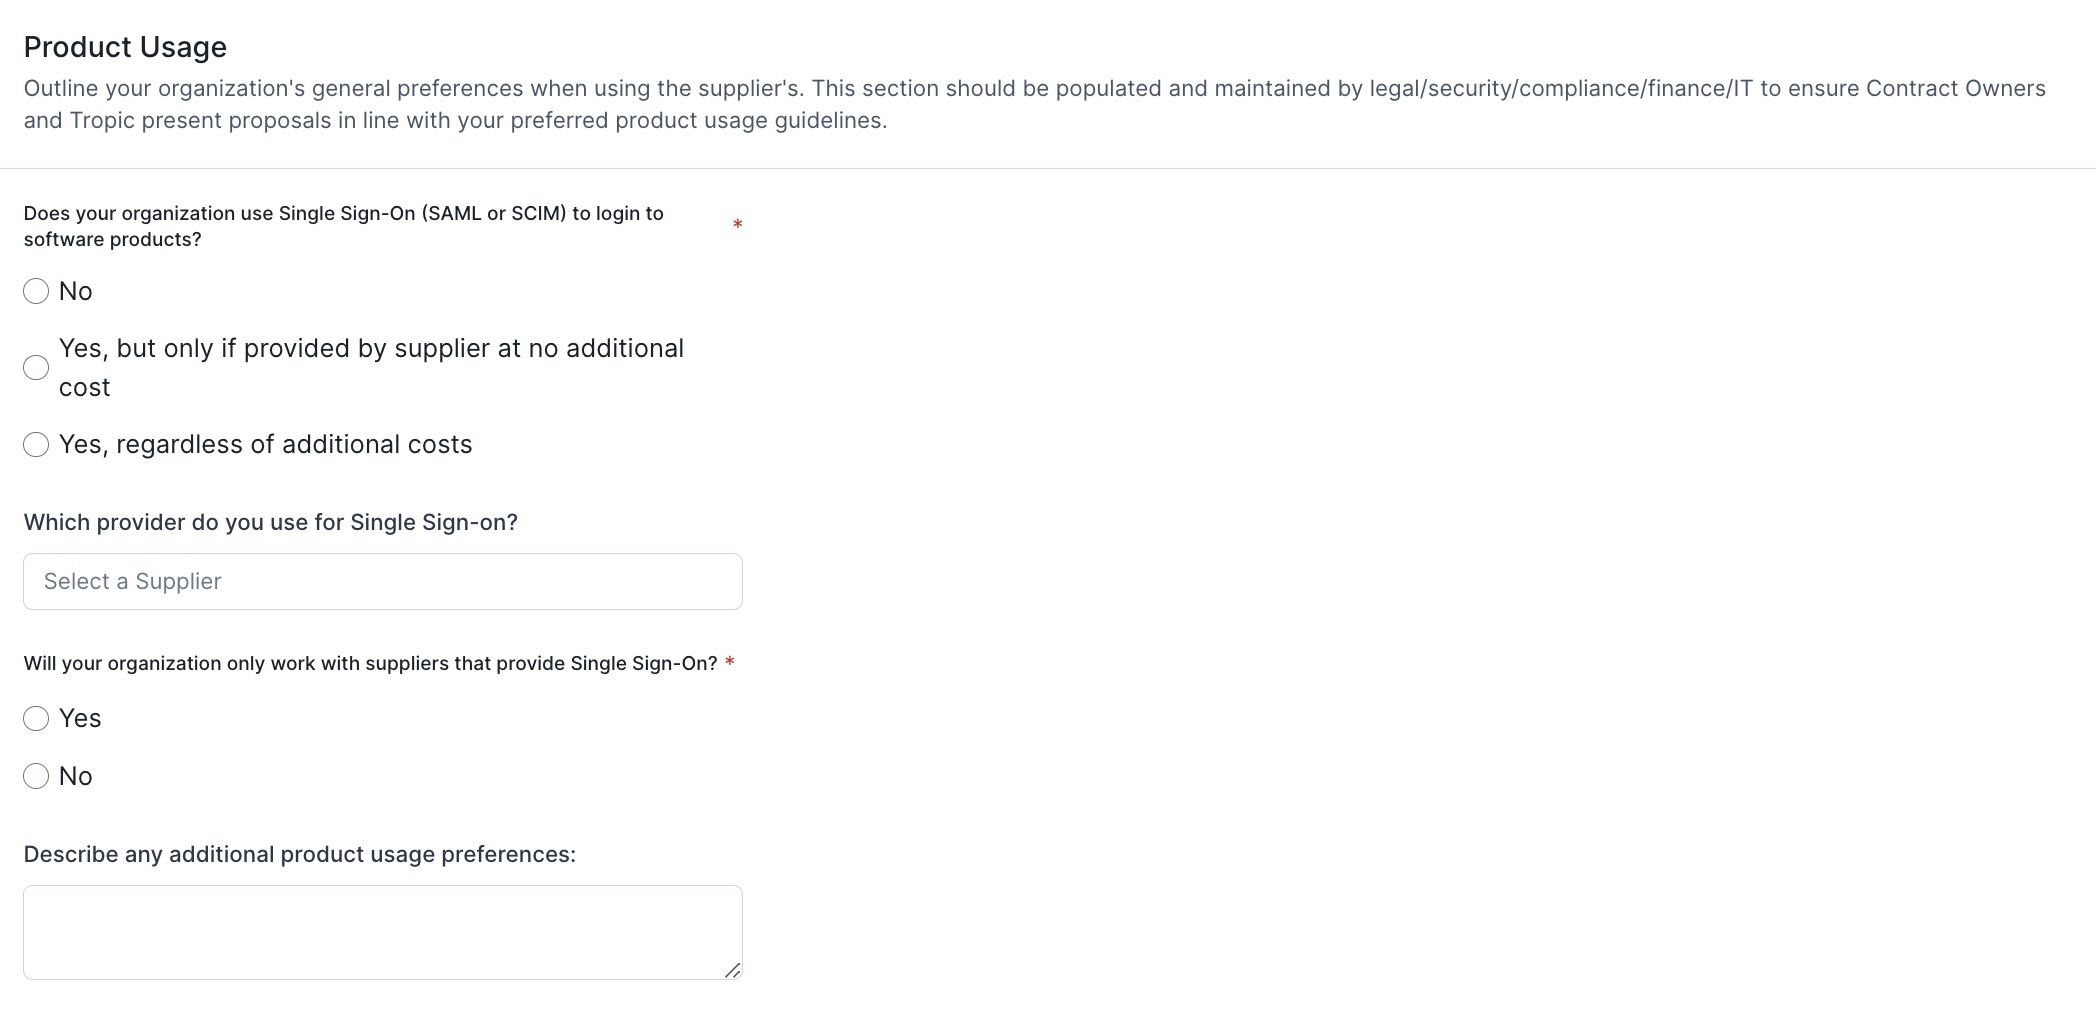Select the "No" radio under Single Sign-On usage question
The width and height of the screenshot is (2096, 1012).
click(x=36, y=291)
